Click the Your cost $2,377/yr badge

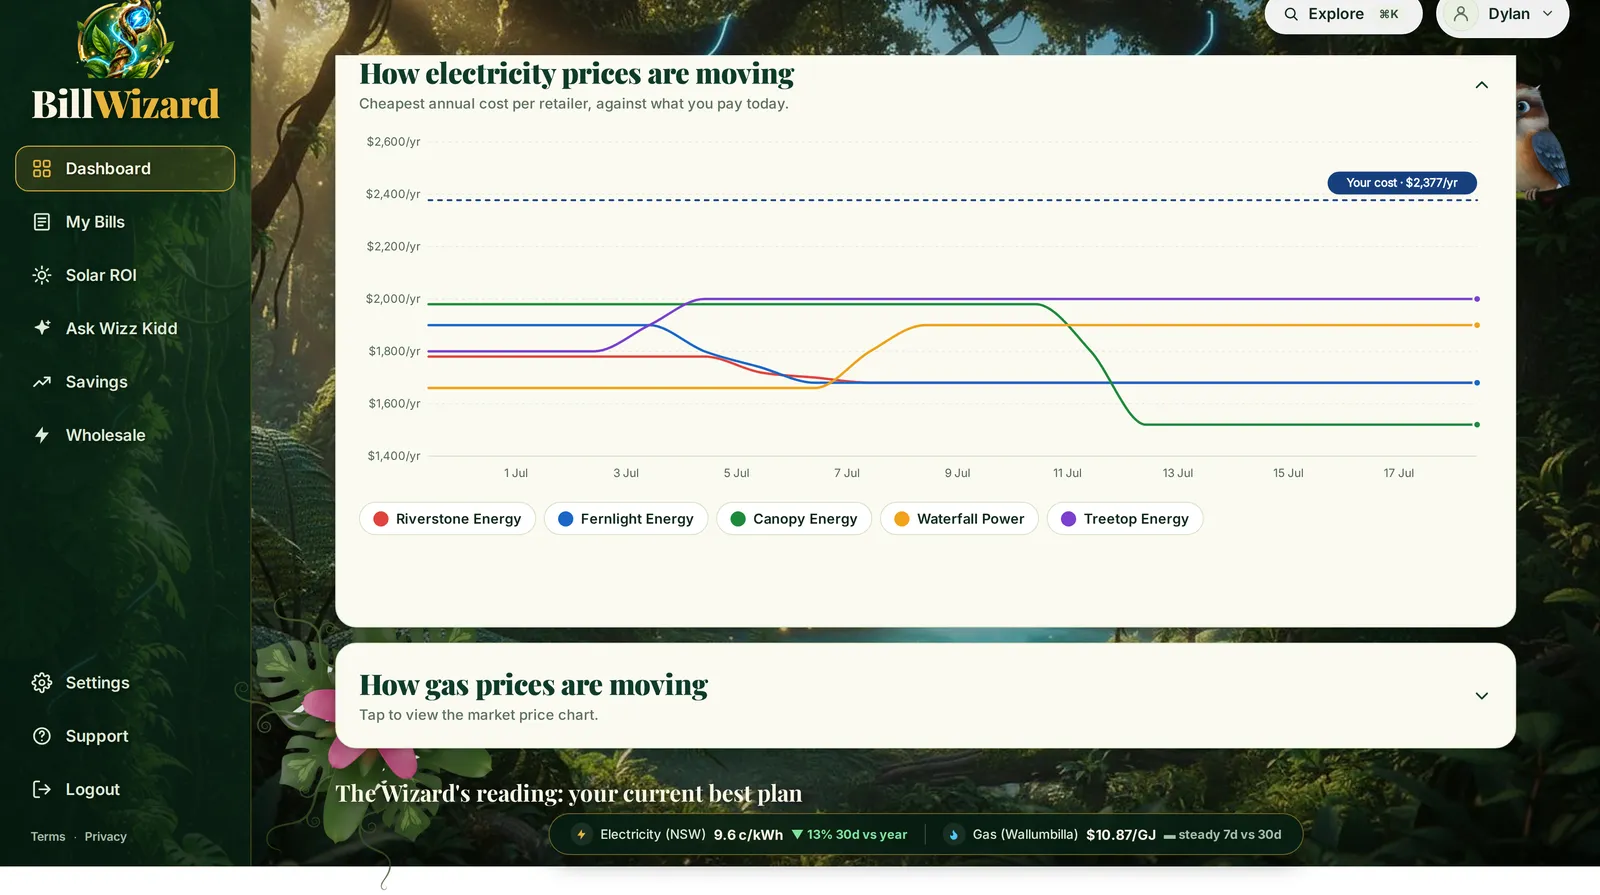point(1402,183)
